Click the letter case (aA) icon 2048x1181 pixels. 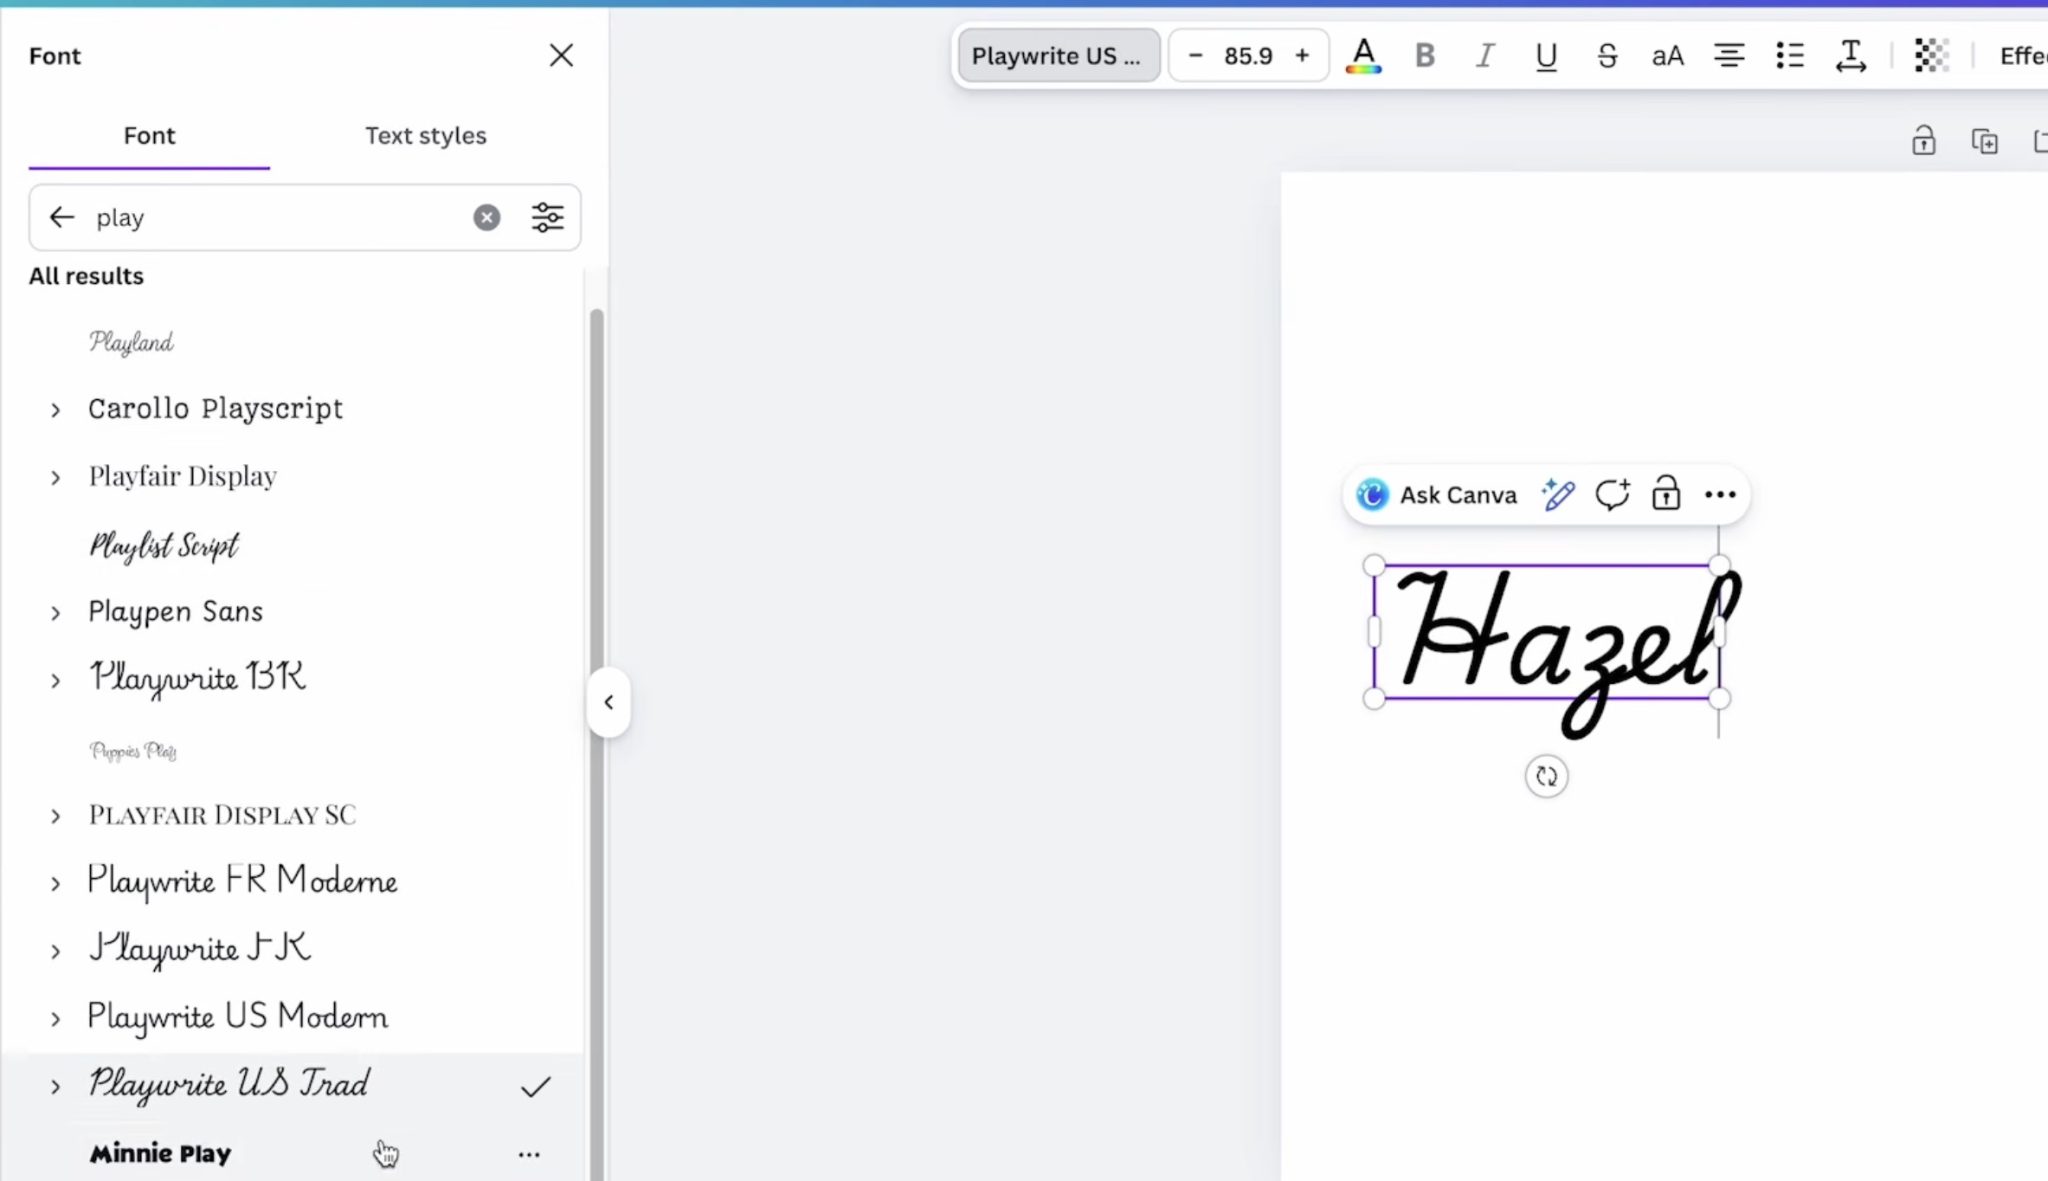click(x=1664, y=55)
